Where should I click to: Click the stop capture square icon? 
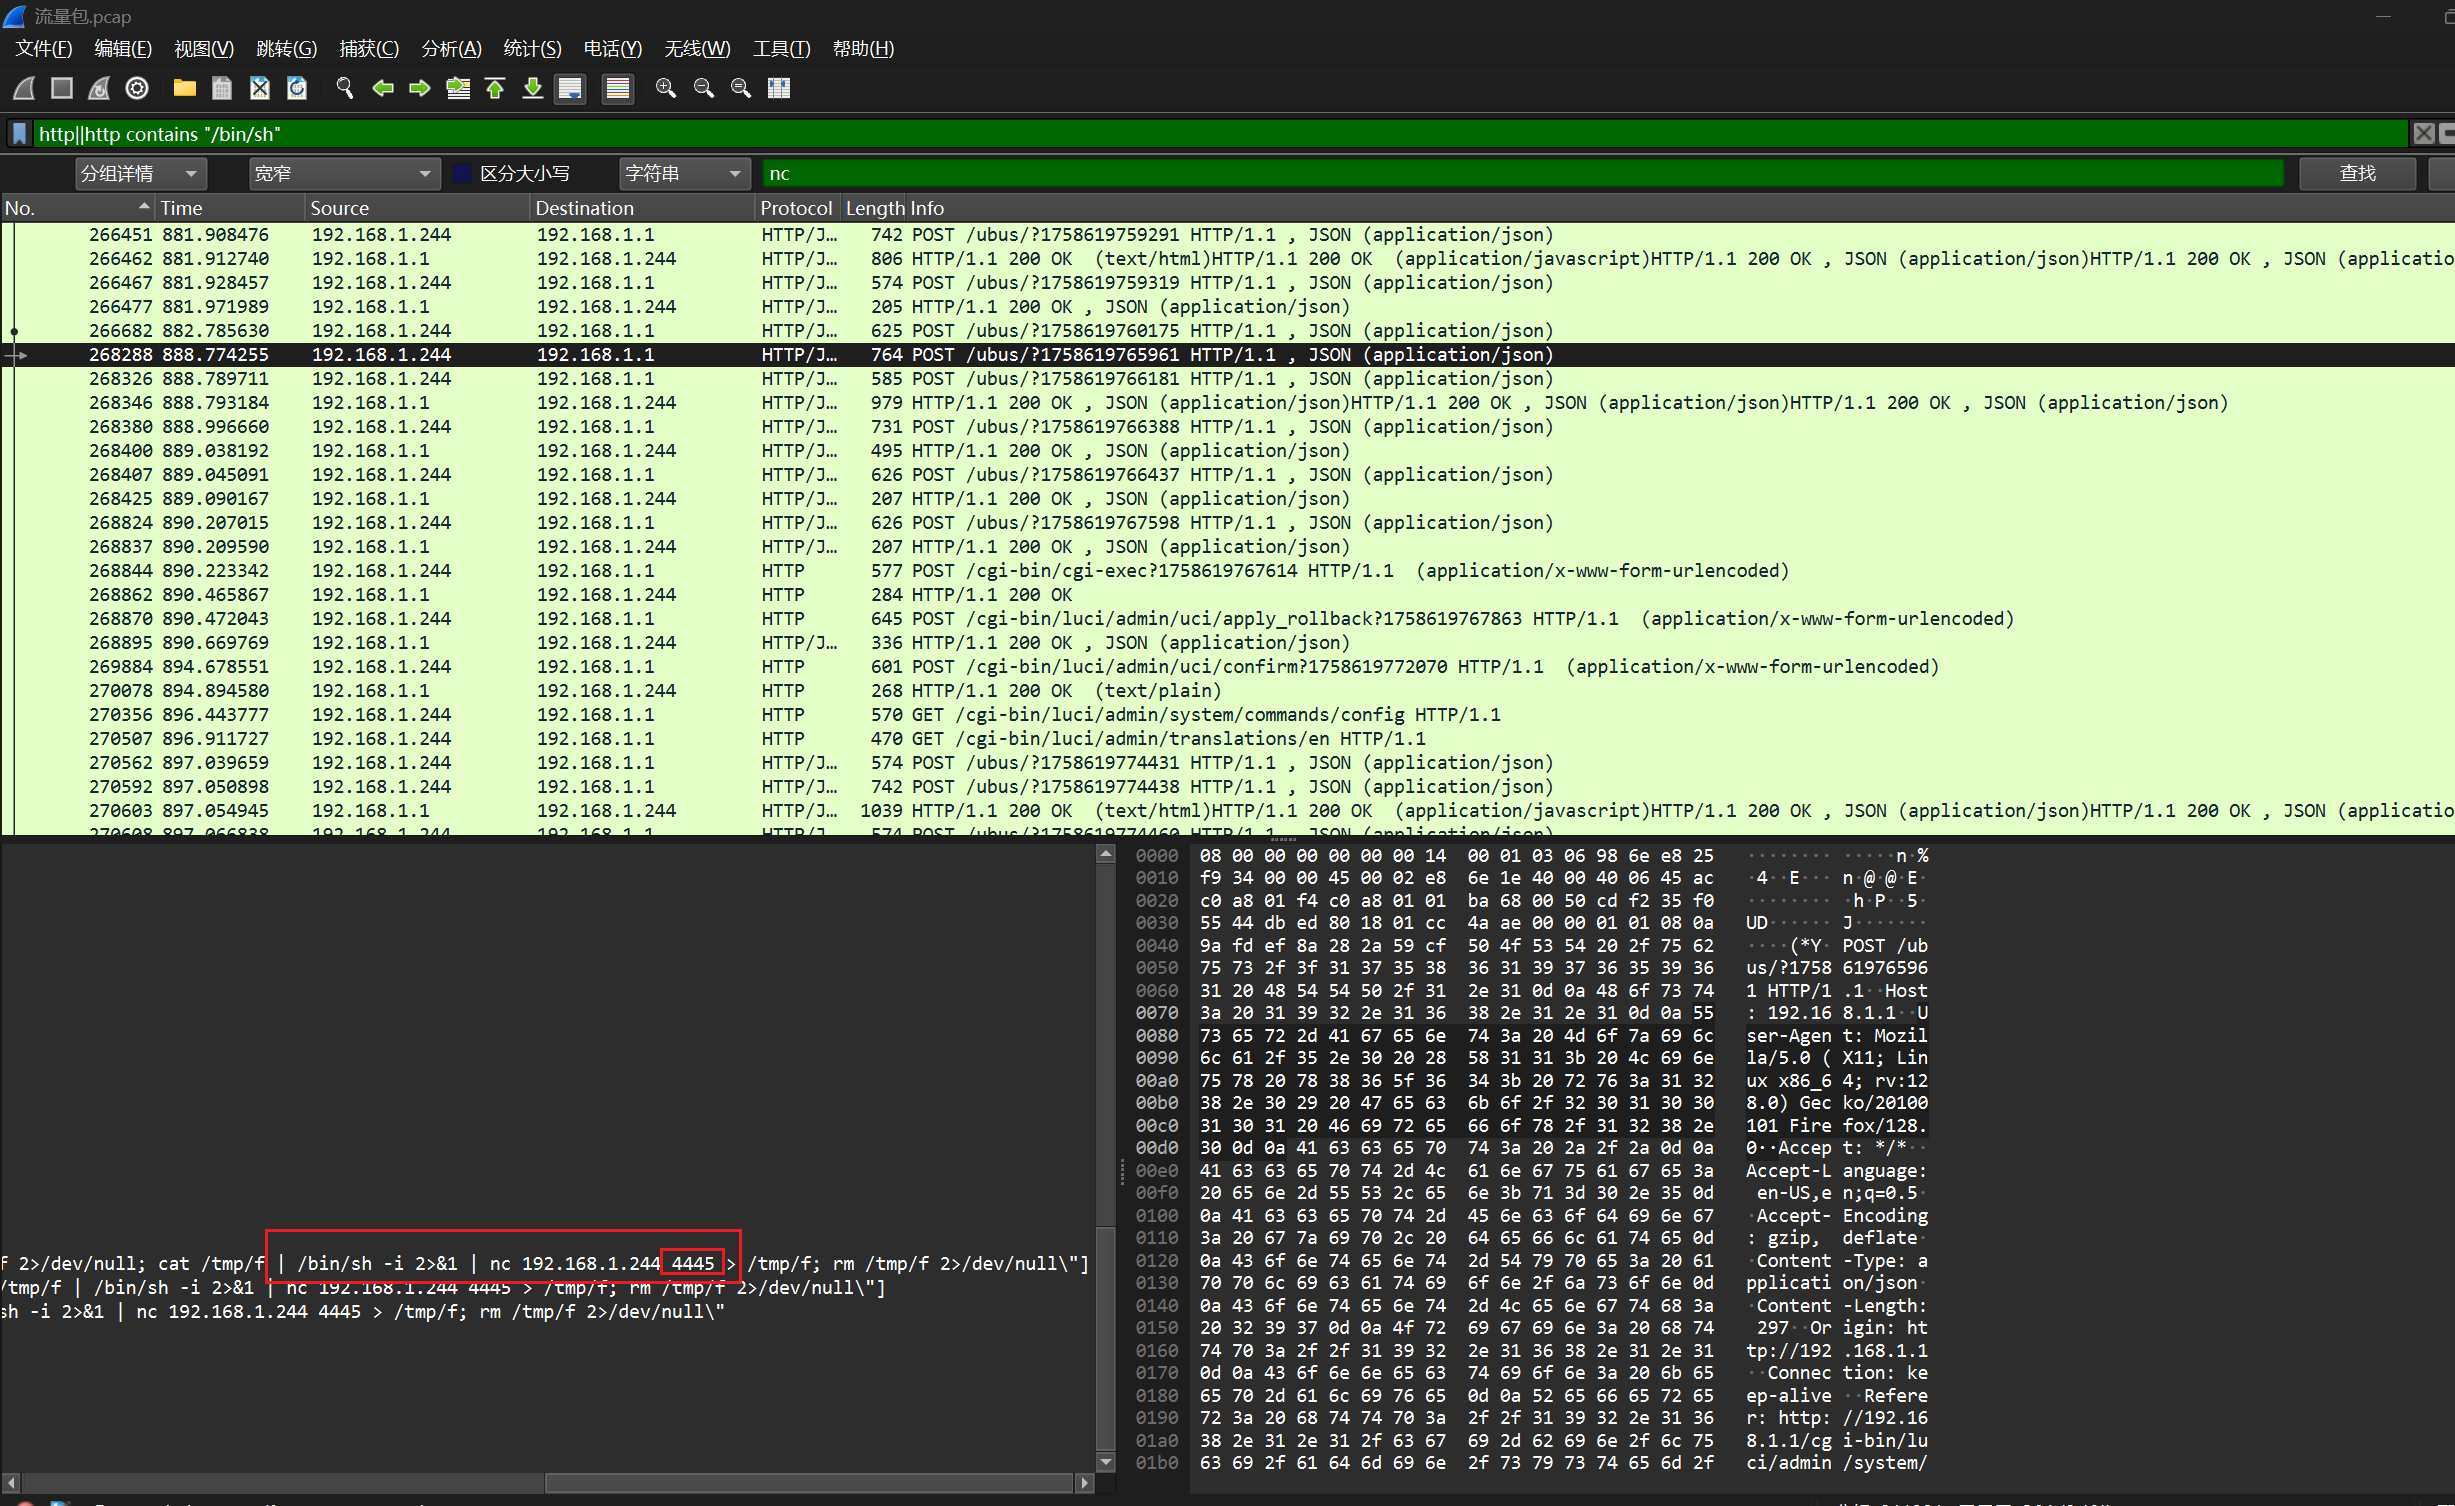(x=62, y=89)
